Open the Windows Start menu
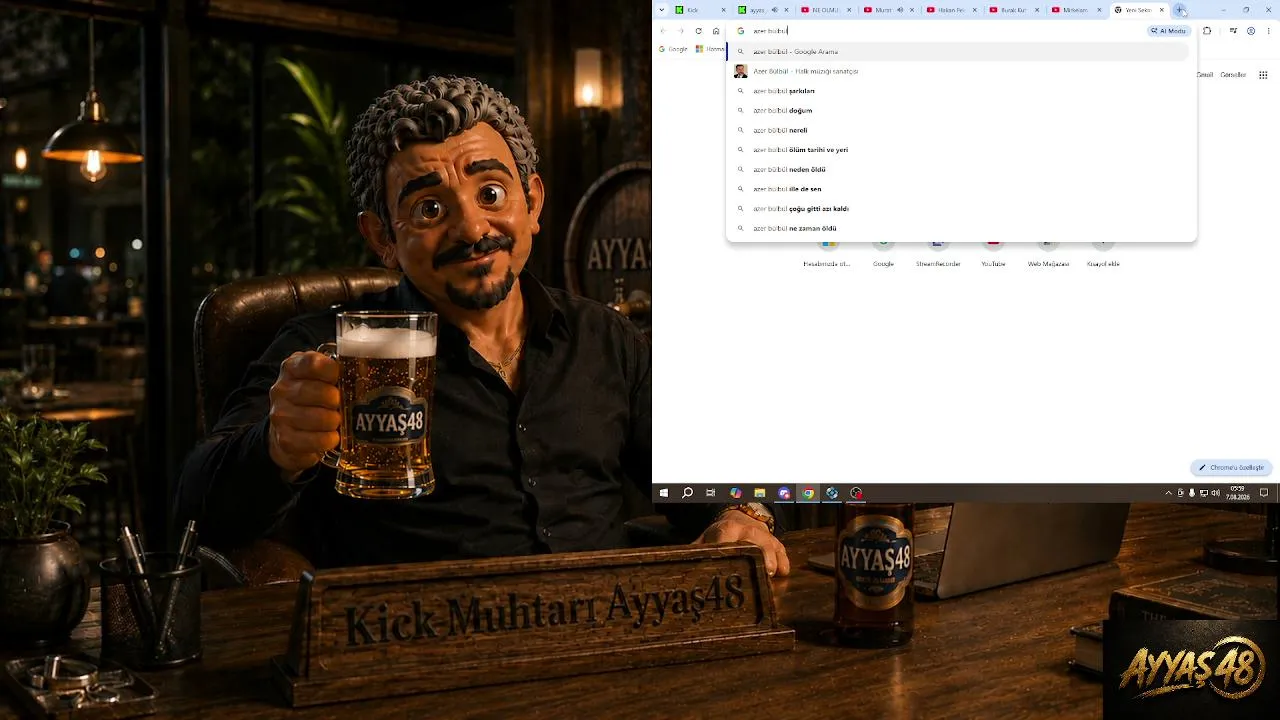 [x=664, y=493]
